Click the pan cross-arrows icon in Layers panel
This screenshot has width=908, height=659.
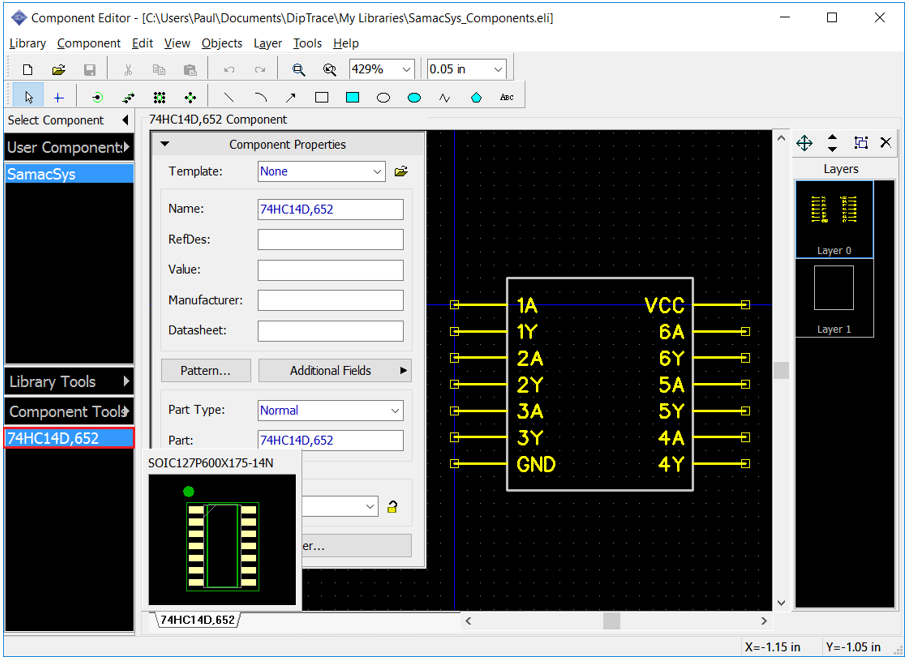pyautogui.click(x=804, y=143)
